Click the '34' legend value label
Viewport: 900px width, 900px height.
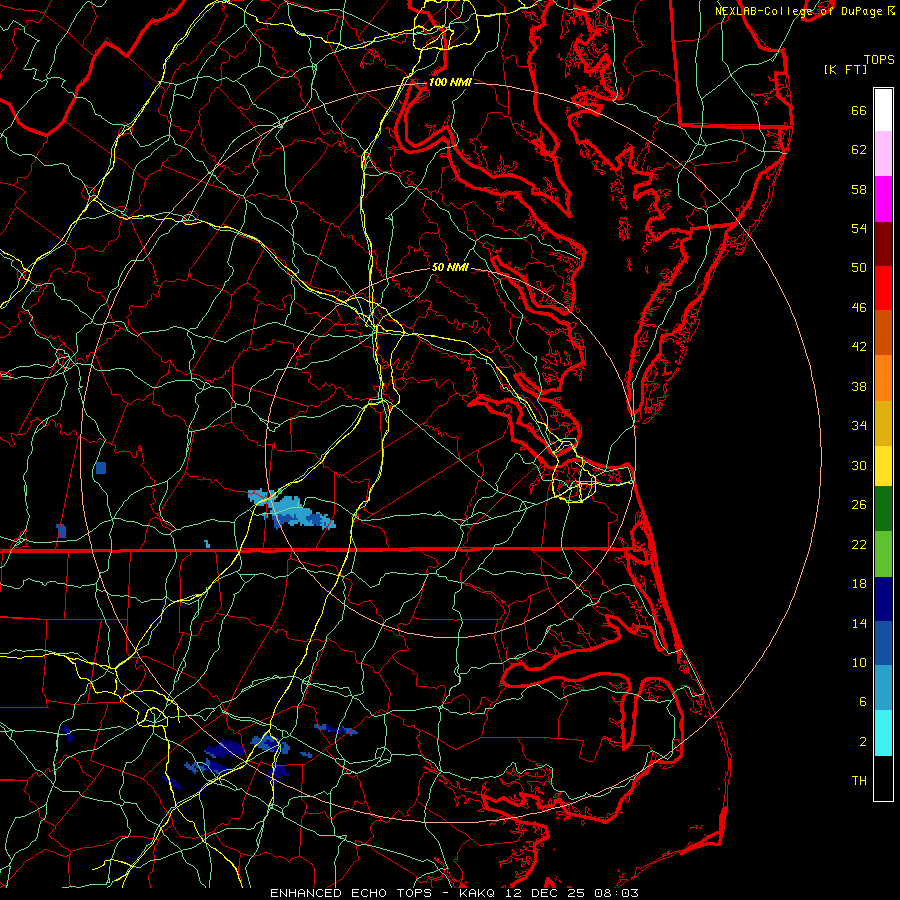(x=859, y=425)
